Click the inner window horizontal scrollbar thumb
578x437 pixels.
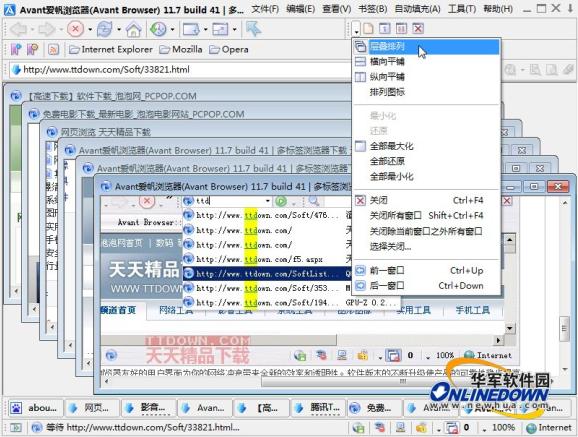point(218,340)
